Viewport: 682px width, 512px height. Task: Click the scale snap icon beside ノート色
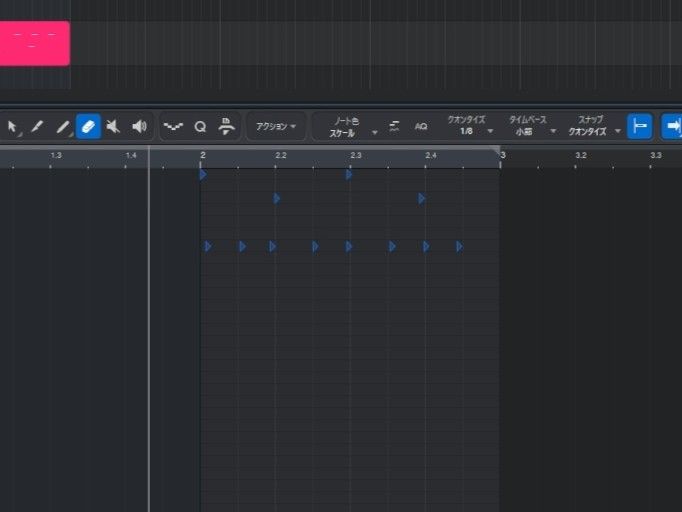point(395,127)
